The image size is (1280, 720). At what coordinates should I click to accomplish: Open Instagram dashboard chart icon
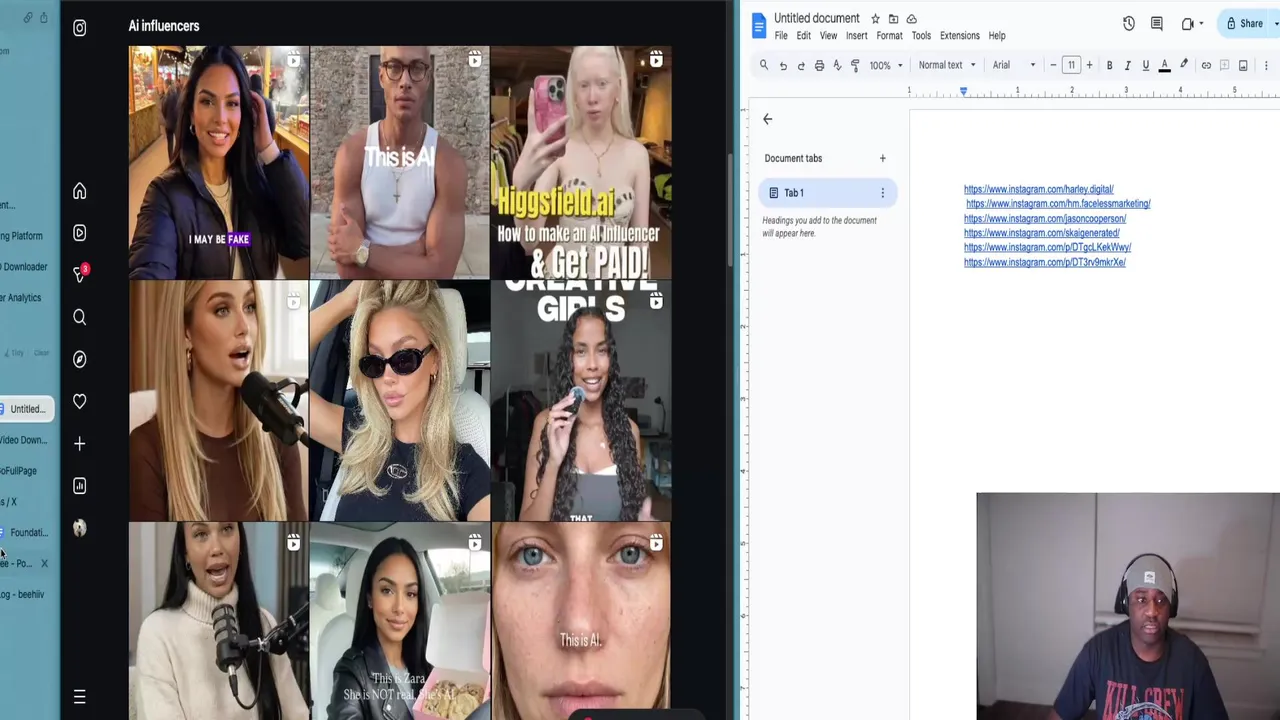[x=80, y=486]
